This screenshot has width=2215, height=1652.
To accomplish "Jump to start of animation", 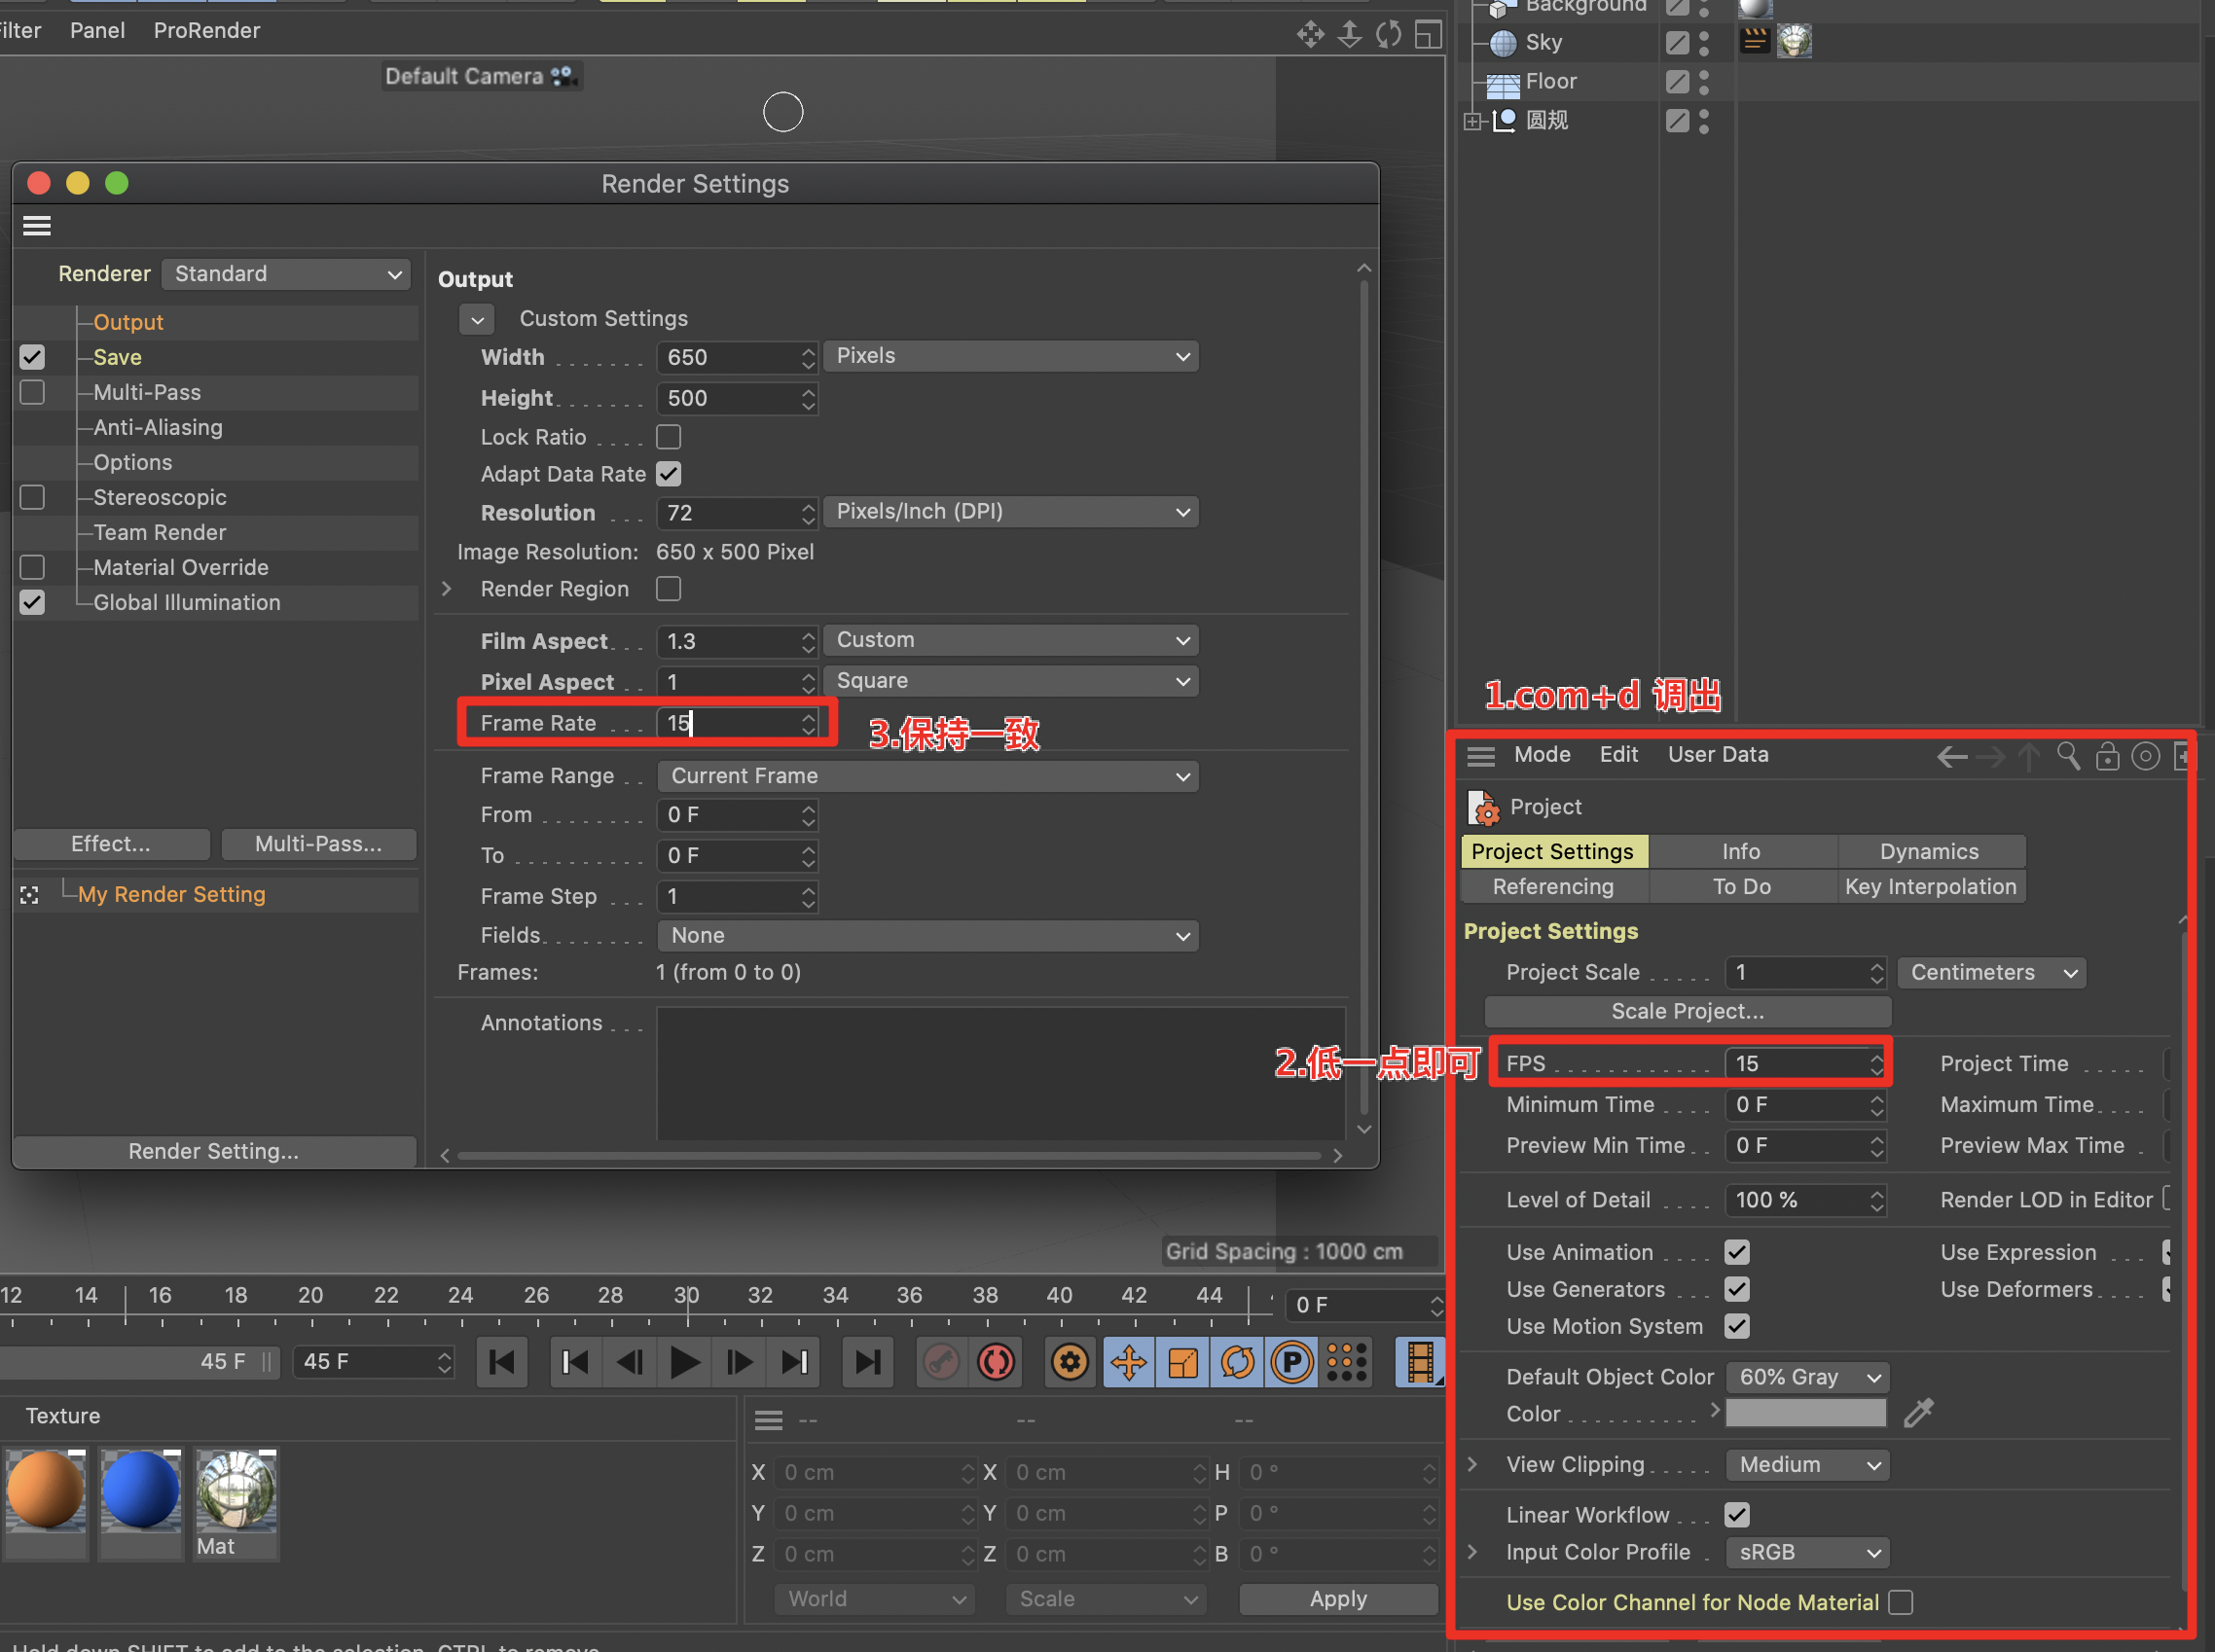I will click(x=502, y=1362).
